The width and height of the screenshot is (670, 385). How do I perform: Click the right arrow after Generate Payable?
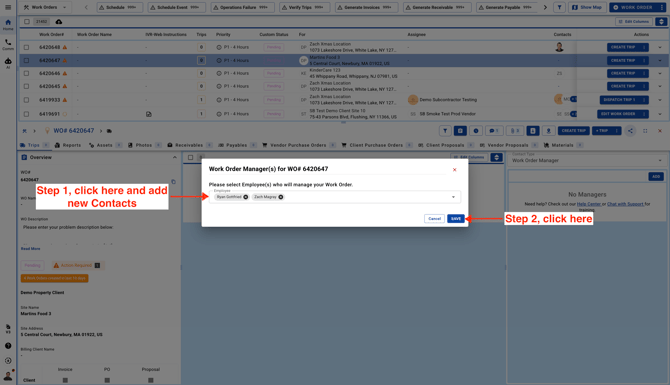coord(545,7)
